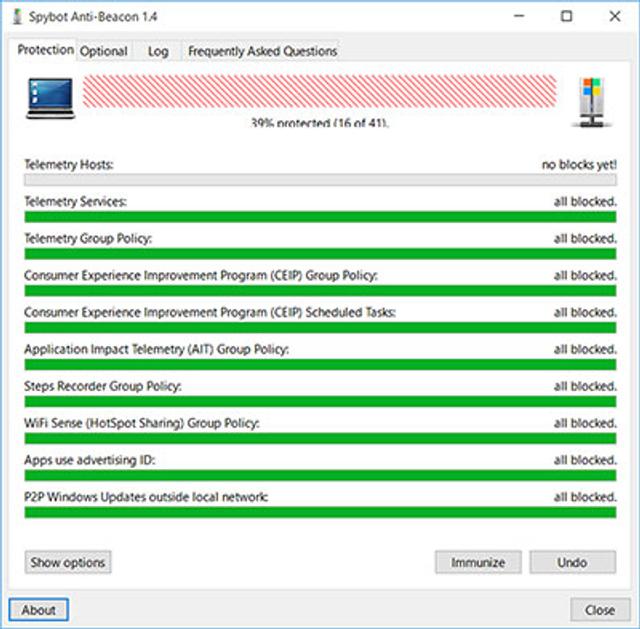
Task: Maximize the Spybot Anti-Beacon window
Action: click(x=567, y=16)
